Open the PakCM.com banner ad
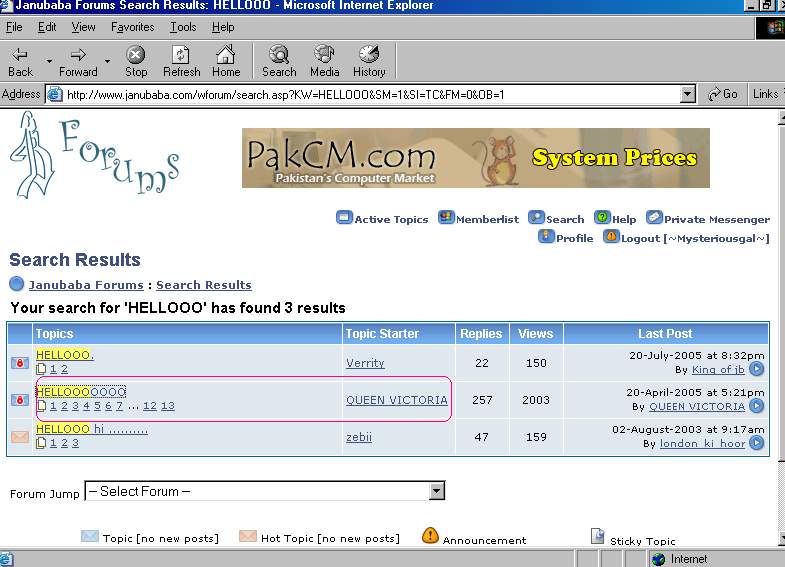The width and height of the screenshot is (785, 567). (x=476, y=158)
